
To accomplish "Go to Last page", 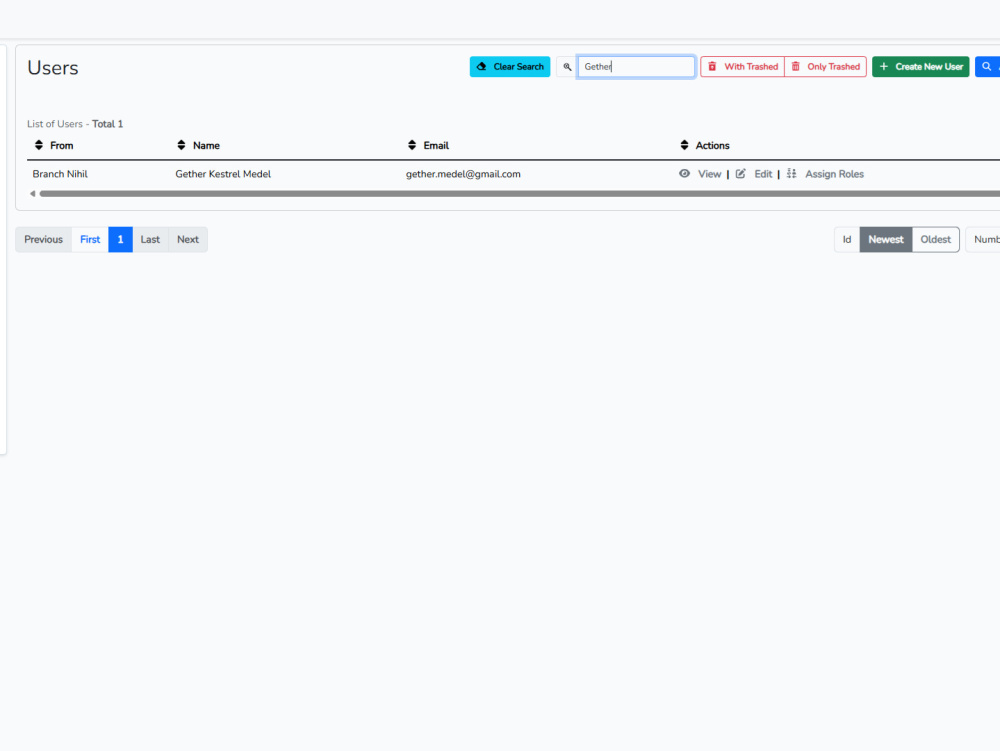I will pos(150,240).
